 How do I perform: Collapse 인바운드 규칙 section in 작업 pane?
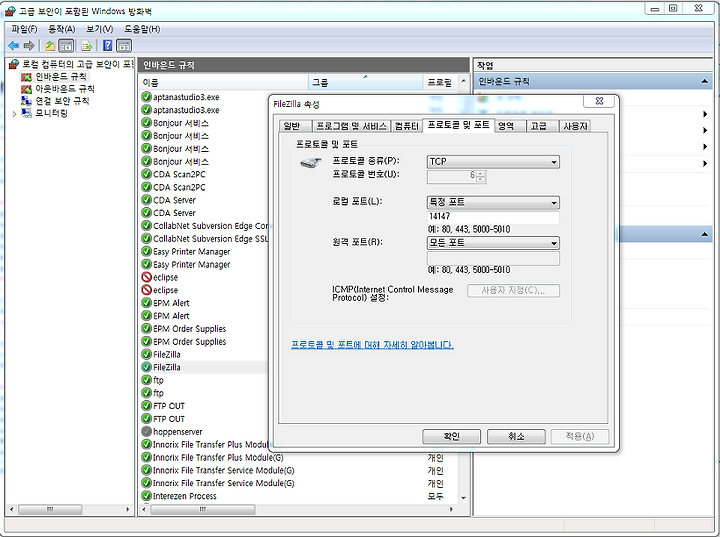[704, 82]
